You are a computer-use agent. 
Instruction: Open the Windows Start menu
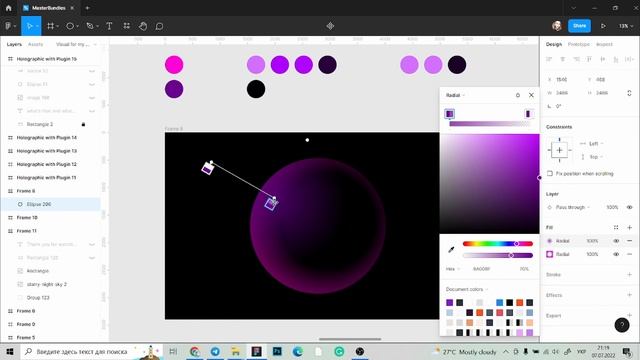point(10,351)
